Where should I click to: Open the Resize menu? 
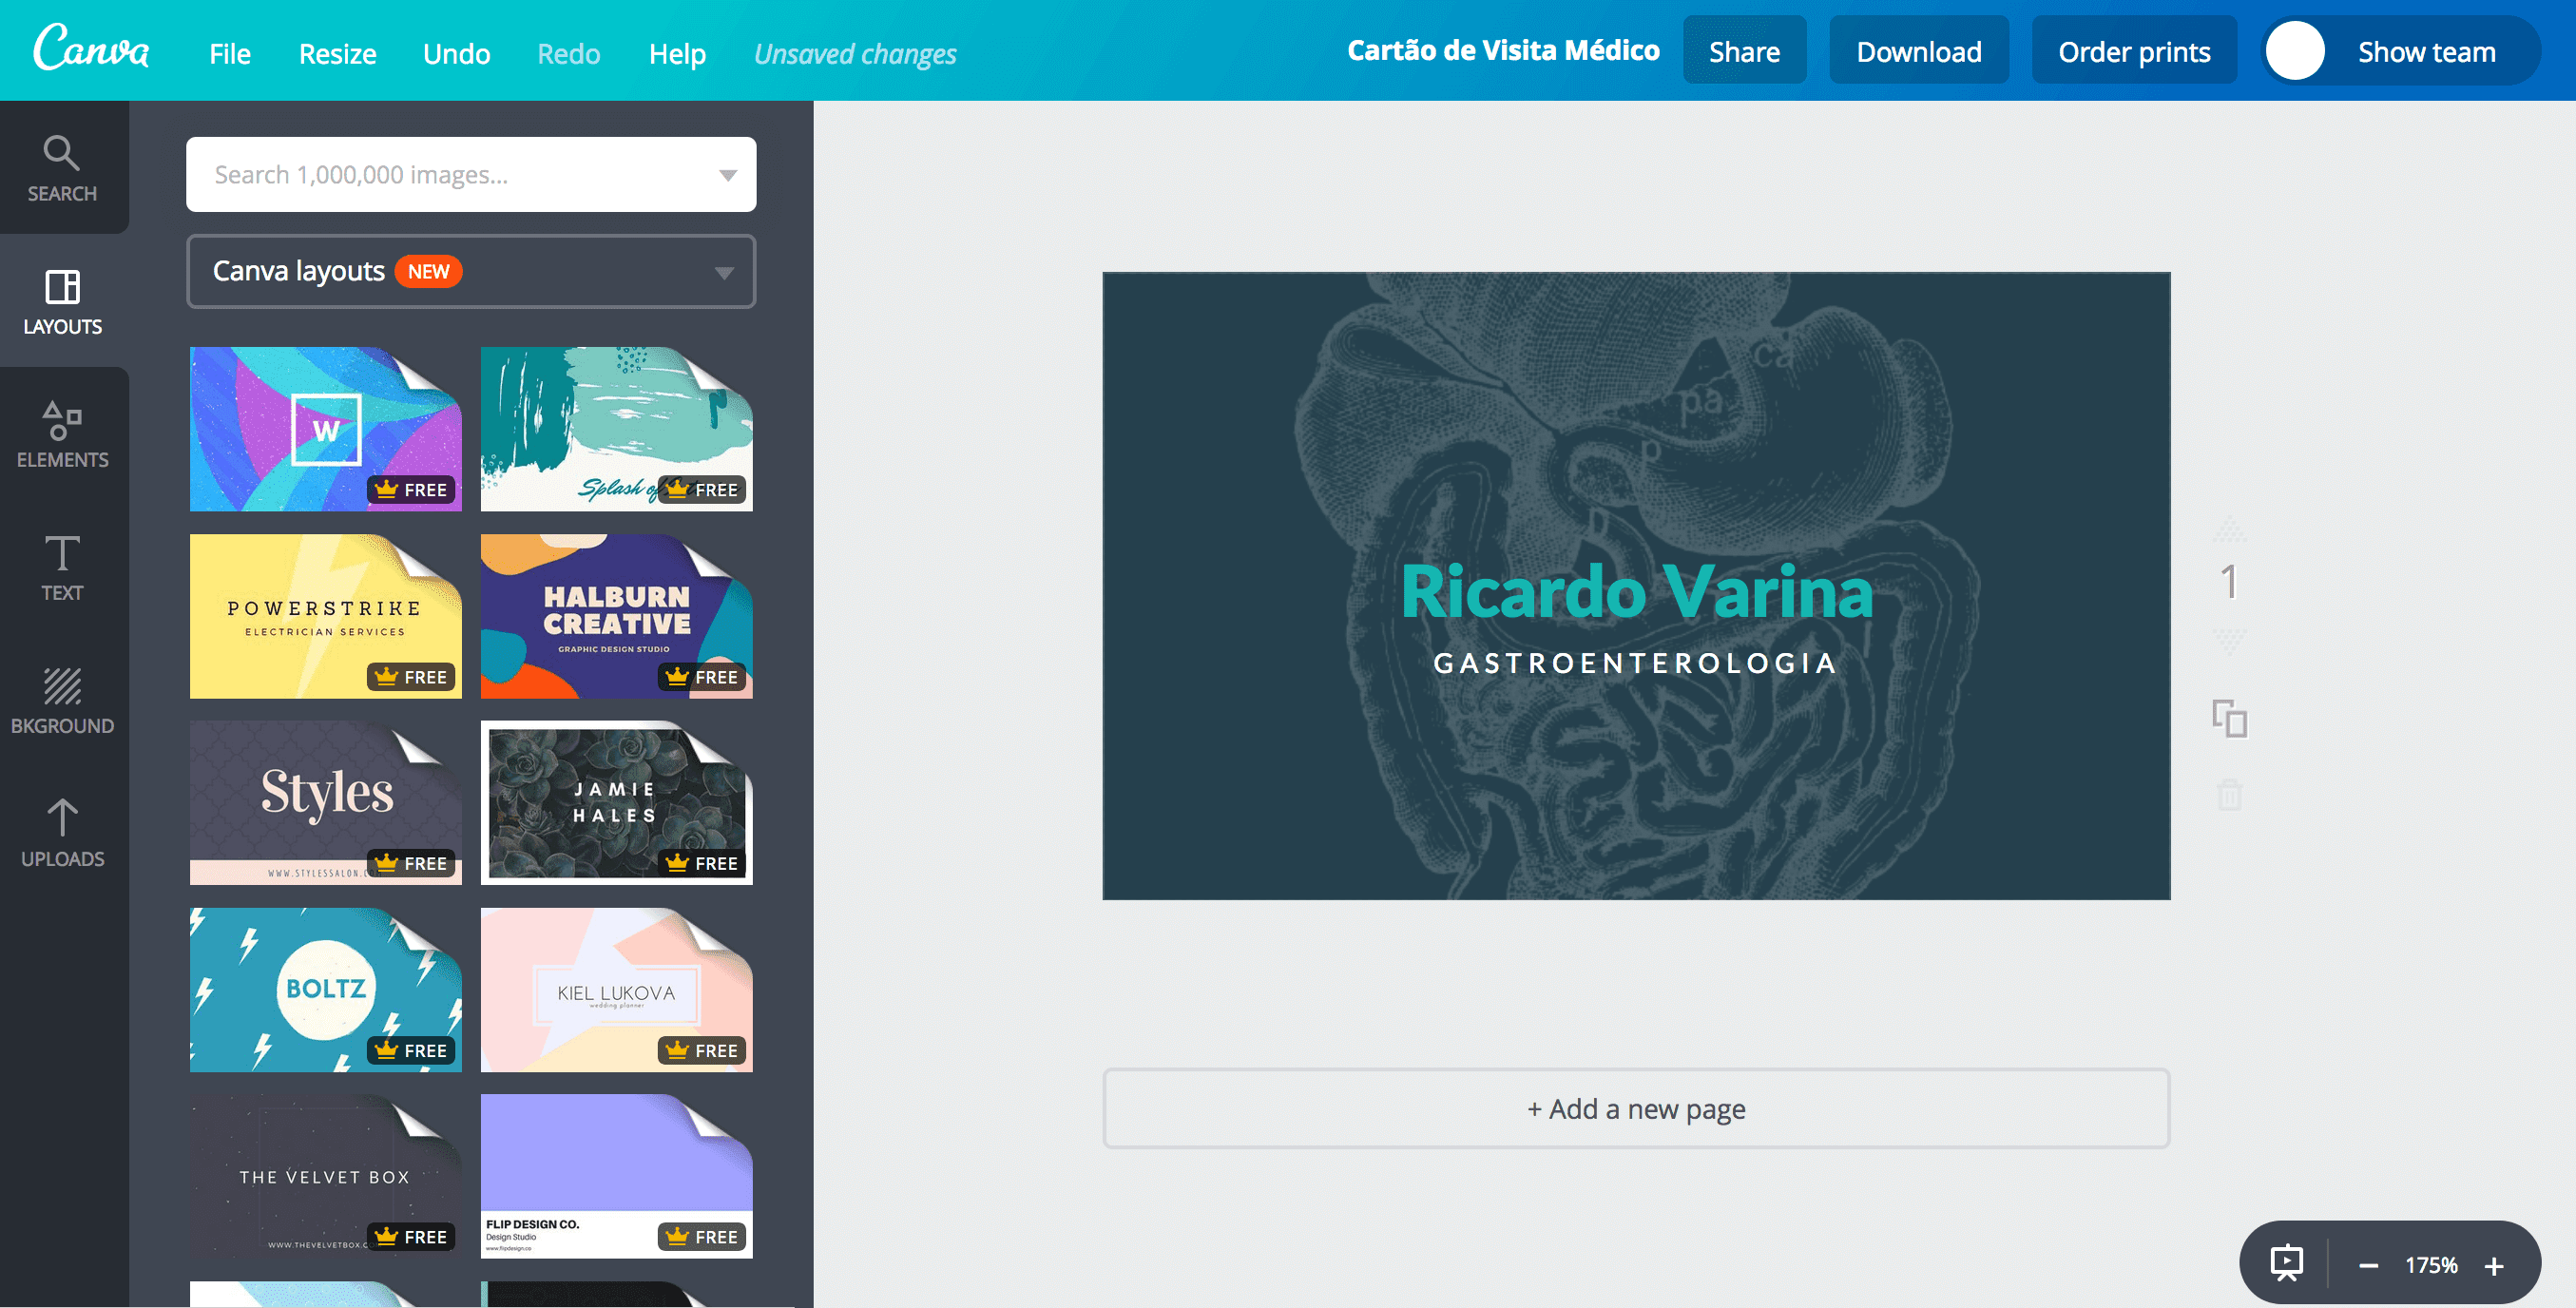337,53
